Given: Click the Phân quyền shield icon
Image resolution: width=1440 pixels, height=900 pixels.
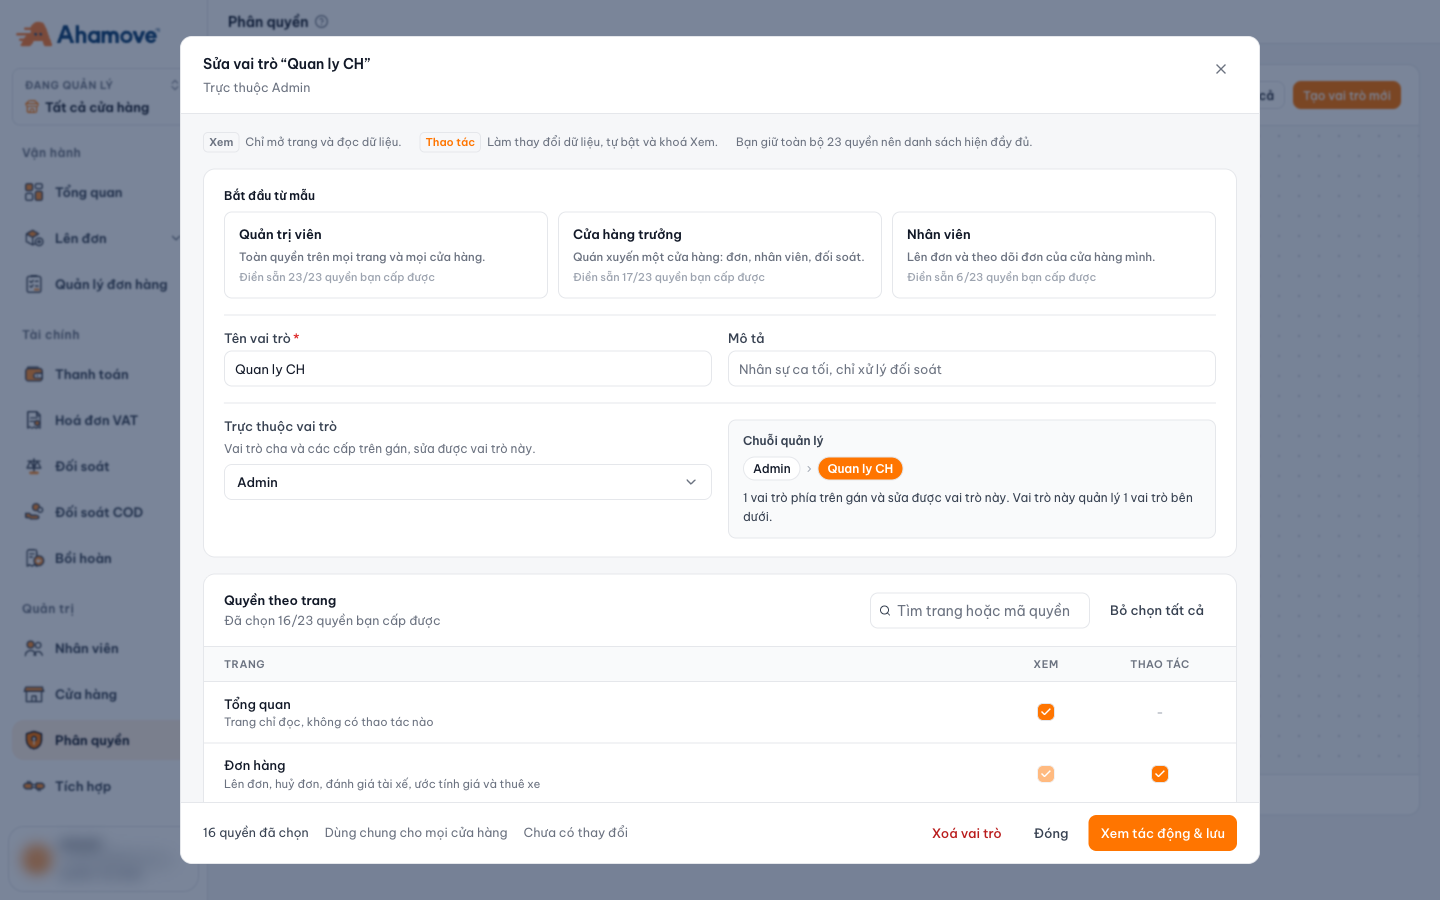Looking at the screenshot, I should (x=34, y=740).
